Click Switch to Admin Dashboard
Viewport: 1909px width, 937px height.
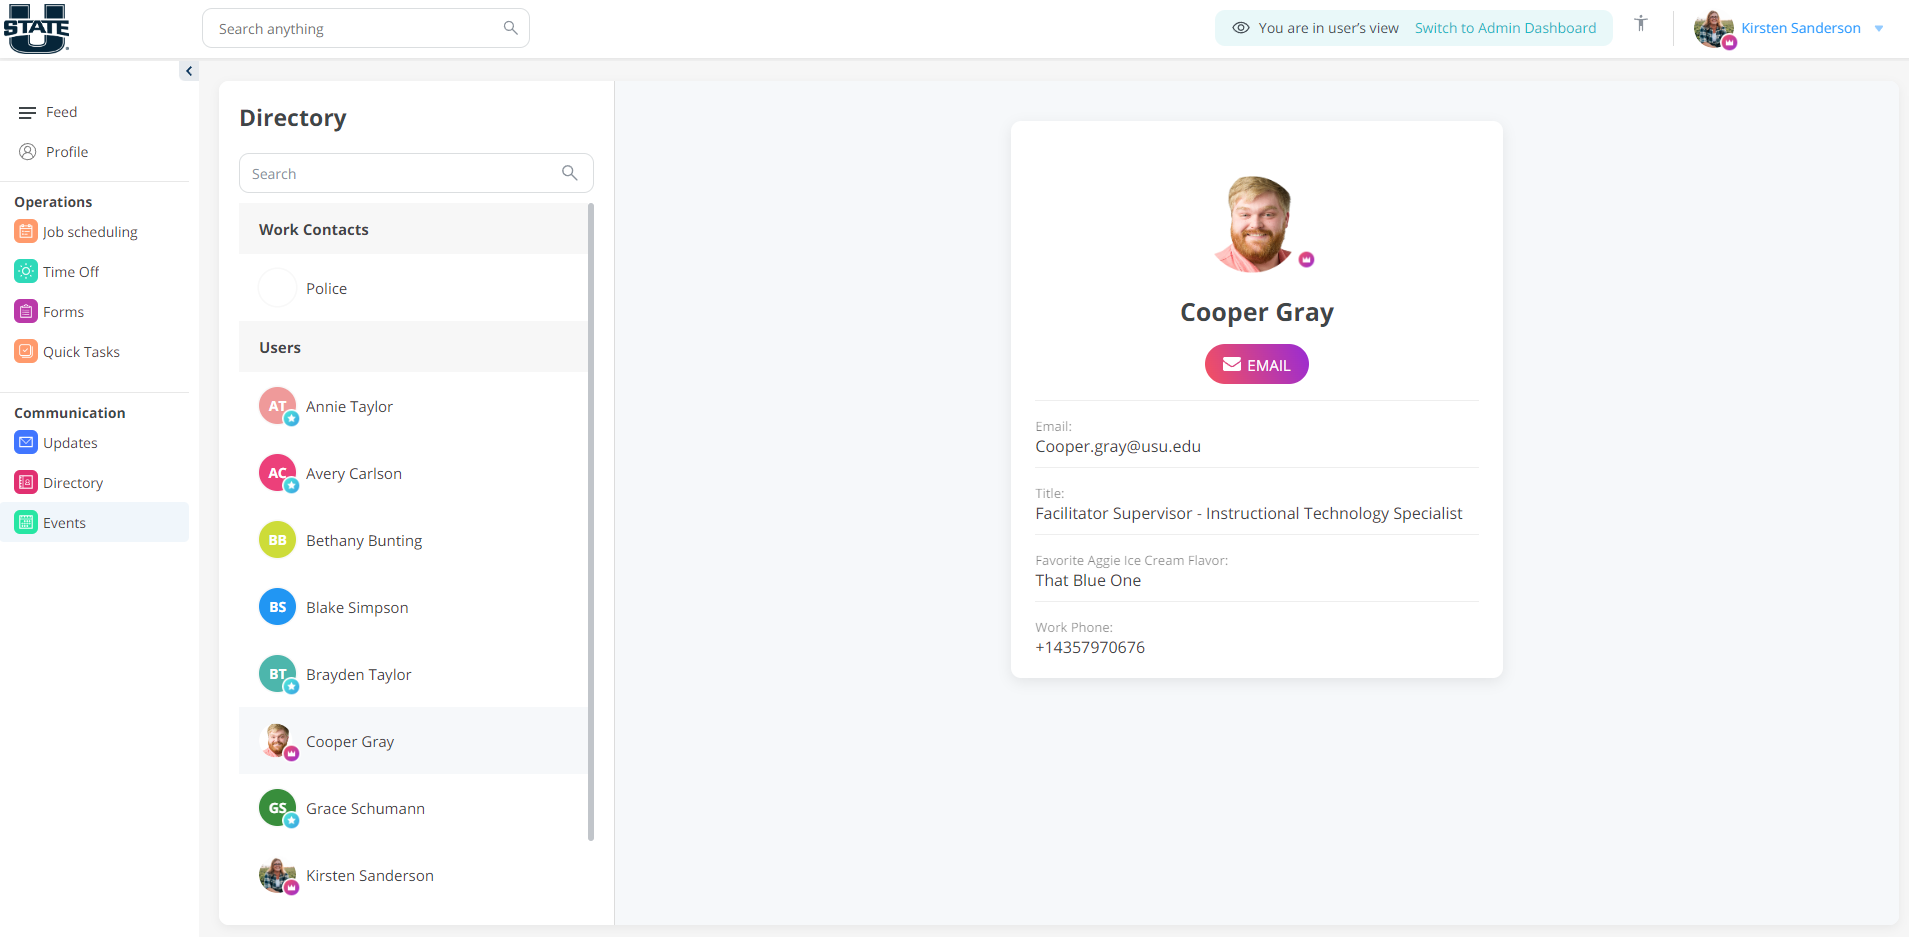tap(1505, 28)
